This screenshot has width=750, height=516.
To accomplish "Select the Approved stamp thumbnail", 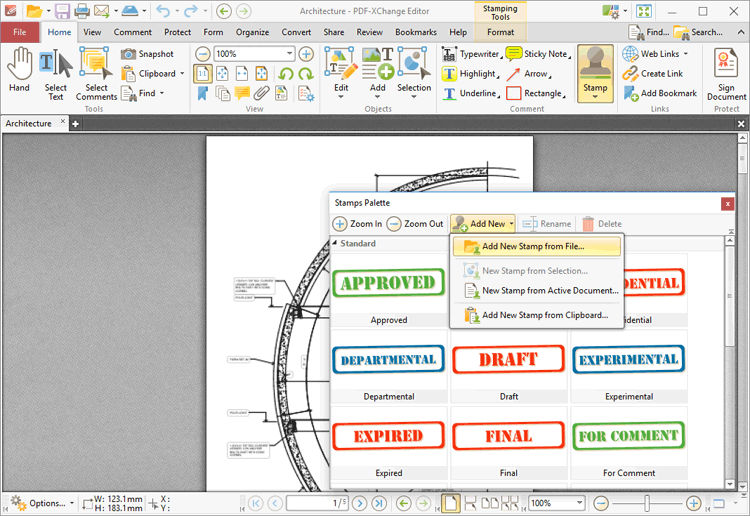I will pyautogui.click(x=388, y=290).
